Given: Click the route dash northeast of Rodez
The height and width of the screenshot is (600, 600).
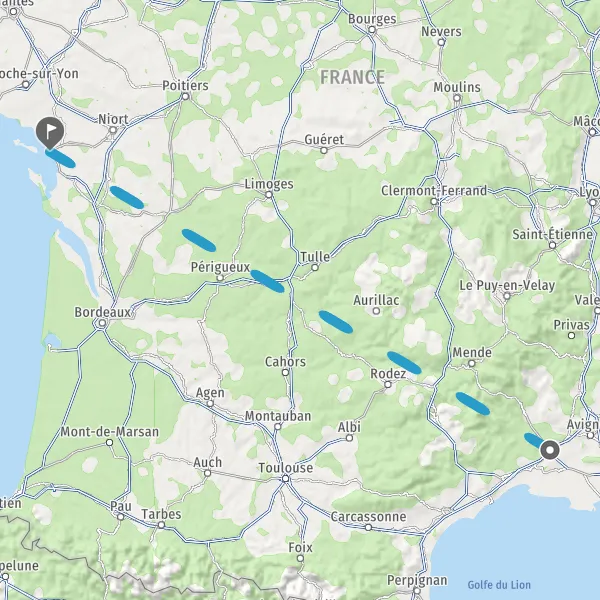Looking at the screenshot, I should (404, 363).
